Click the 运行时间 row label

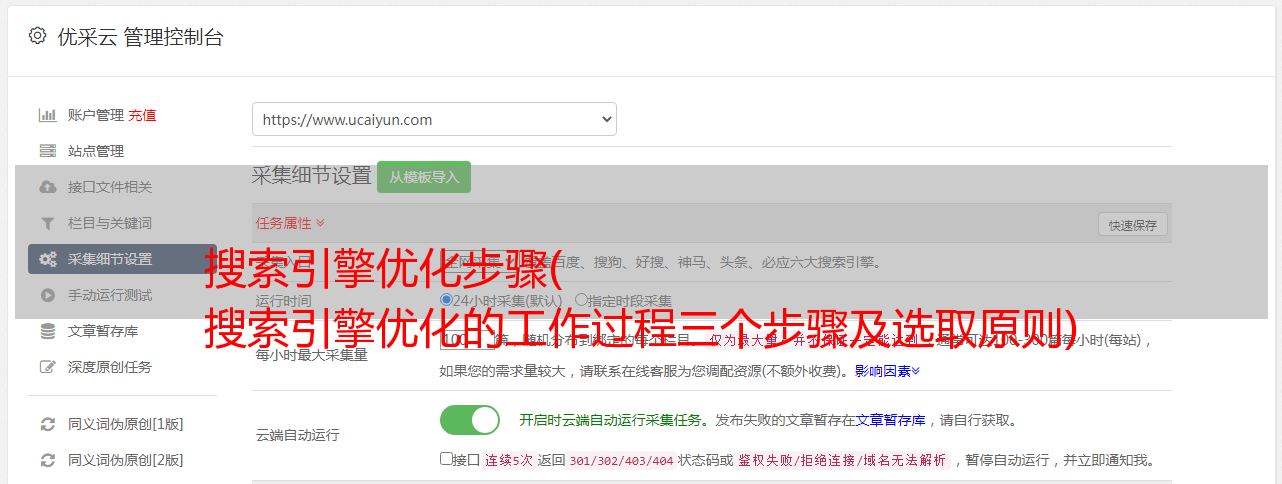283,300
